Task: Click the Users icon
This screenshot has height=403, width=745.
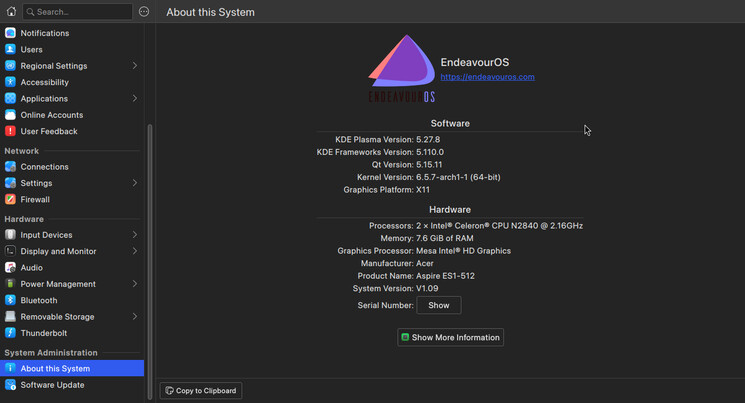Action: 10,49
